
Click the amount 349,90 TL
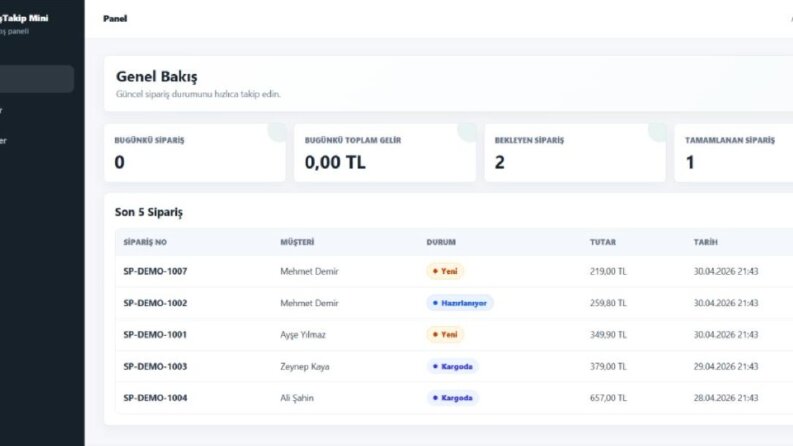point(608,335)
